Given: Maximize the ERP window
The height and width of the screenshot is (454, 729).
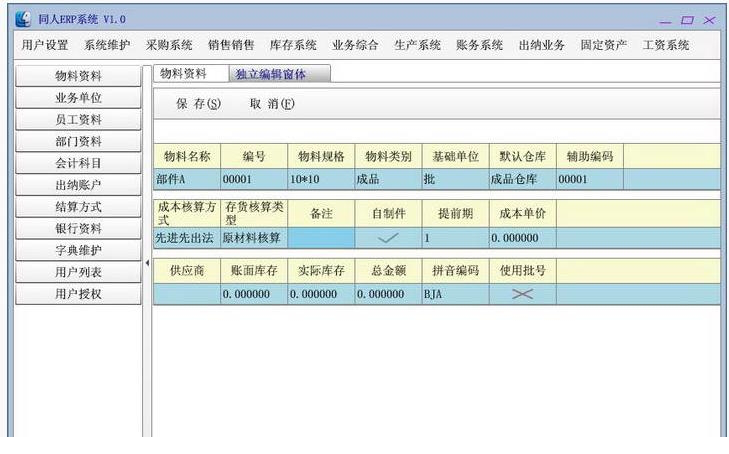Looking at the screenshot, I should point(687,20).
